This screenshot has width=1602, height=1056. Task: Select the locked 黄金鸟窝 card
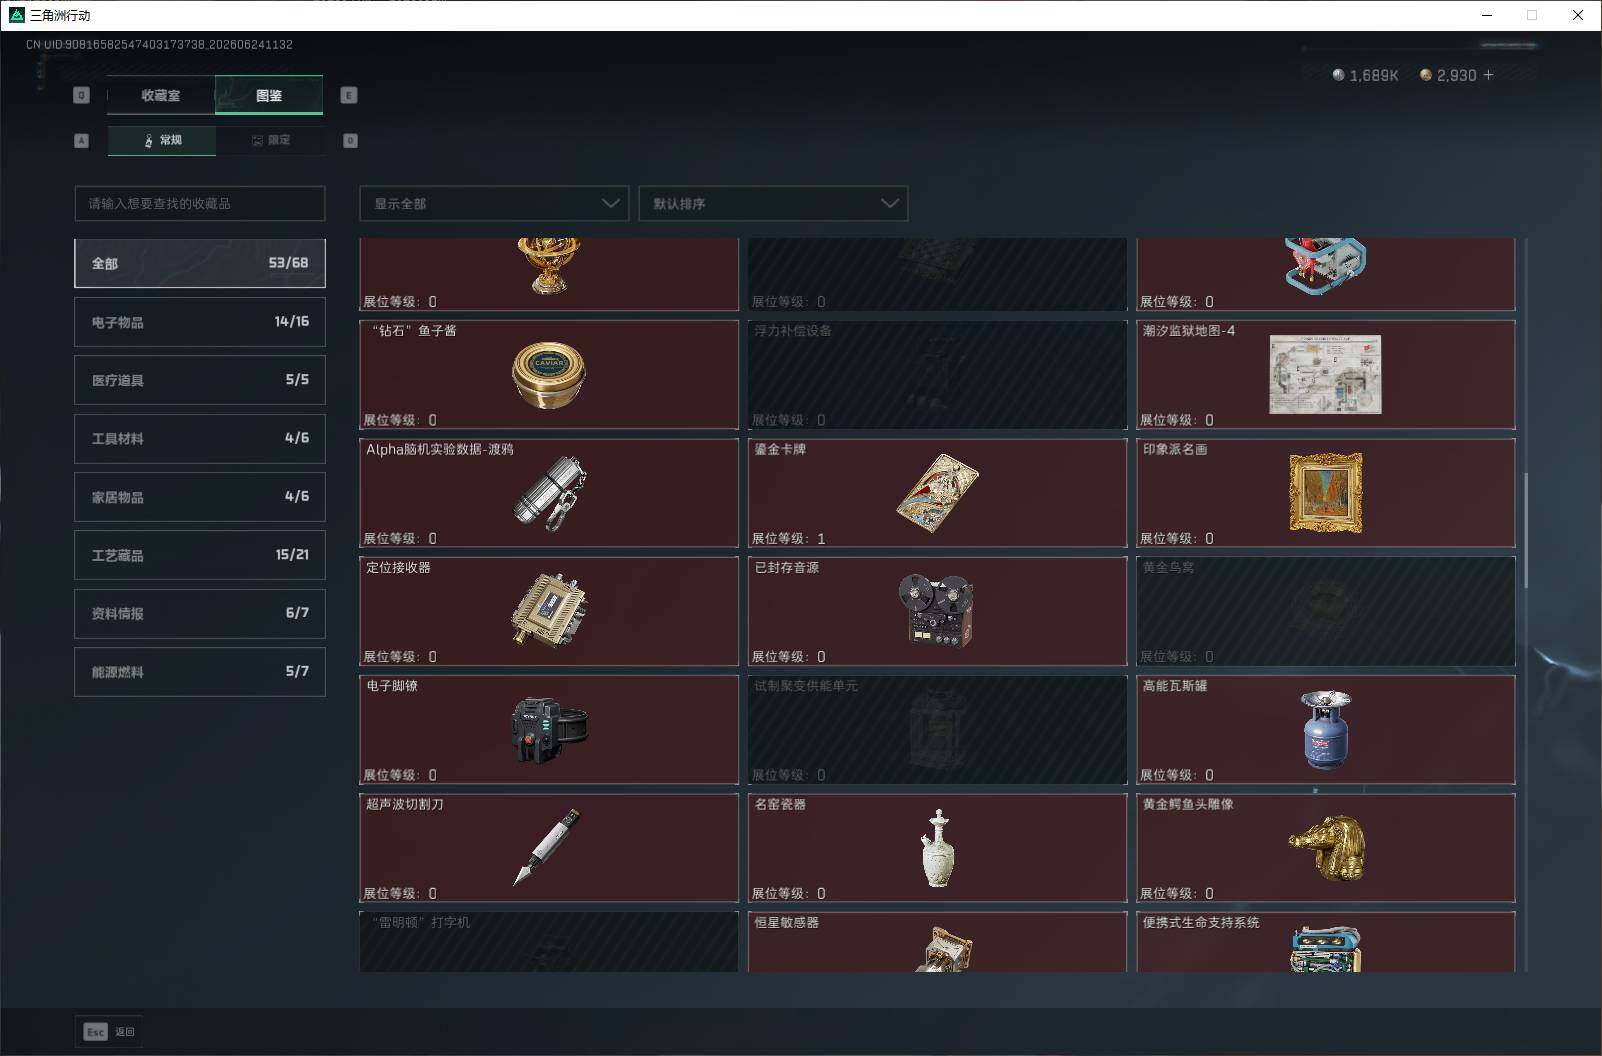(x=1326, y=611)
